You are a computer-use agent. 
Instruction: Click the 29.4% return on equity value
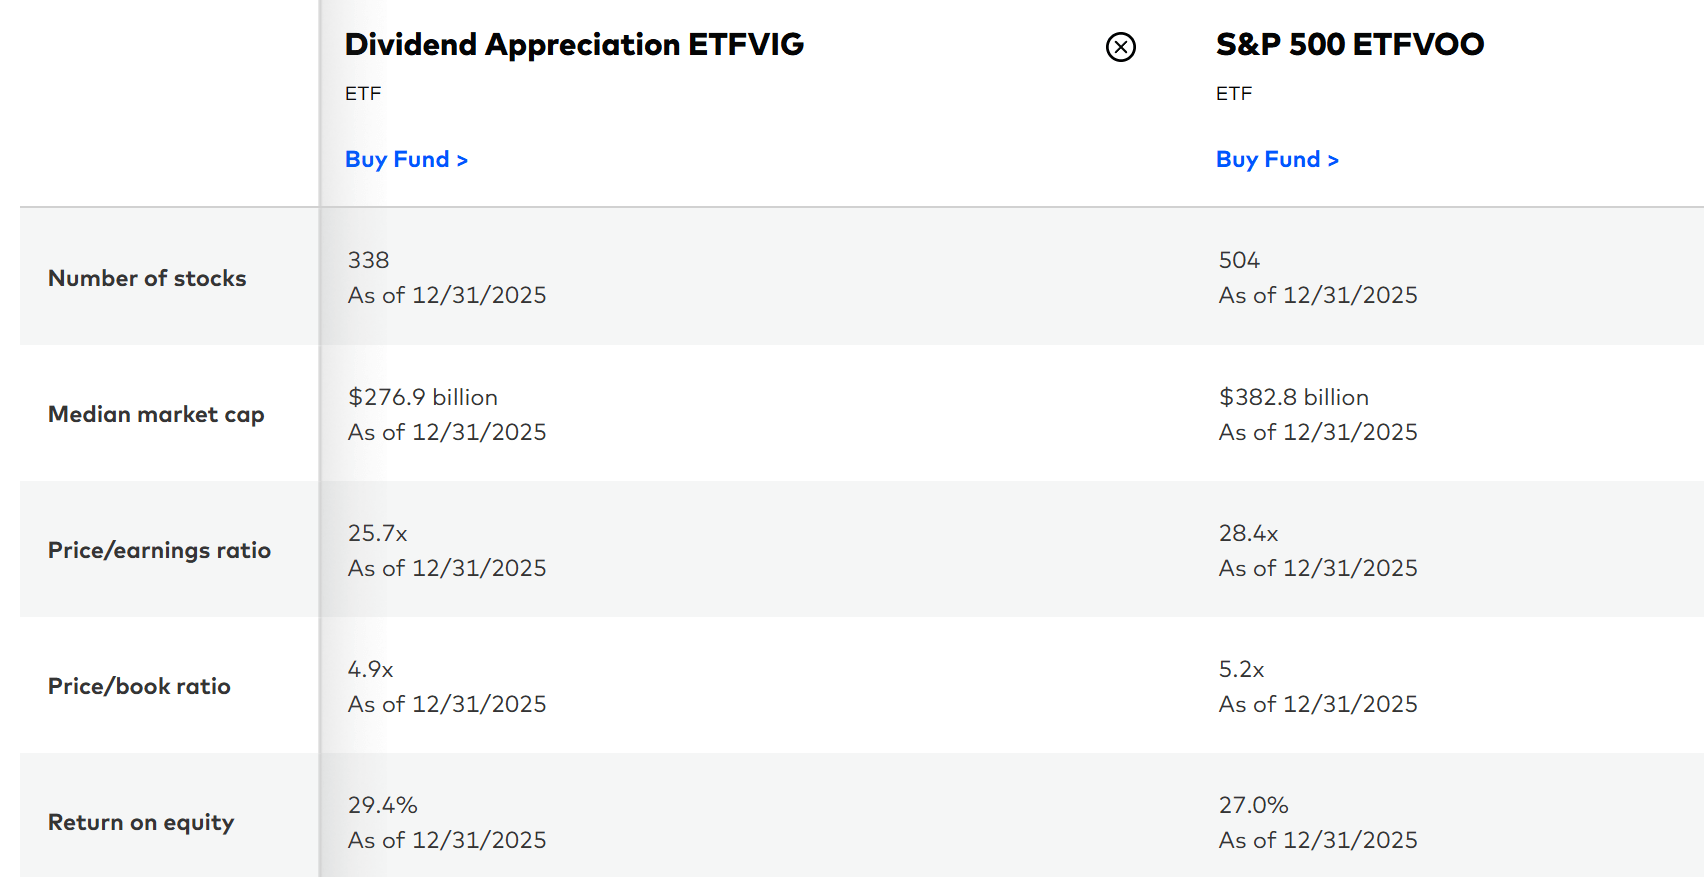tap(382, 805)
